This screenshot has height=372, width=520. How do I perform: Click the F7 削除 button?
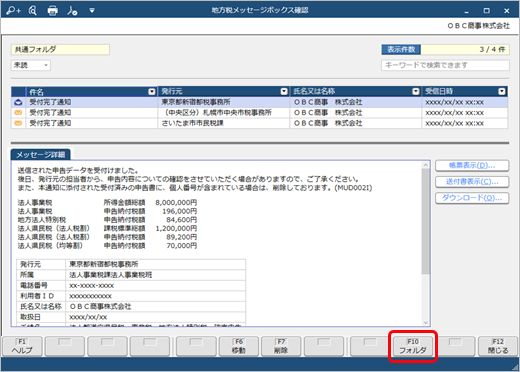click(281, 346)
